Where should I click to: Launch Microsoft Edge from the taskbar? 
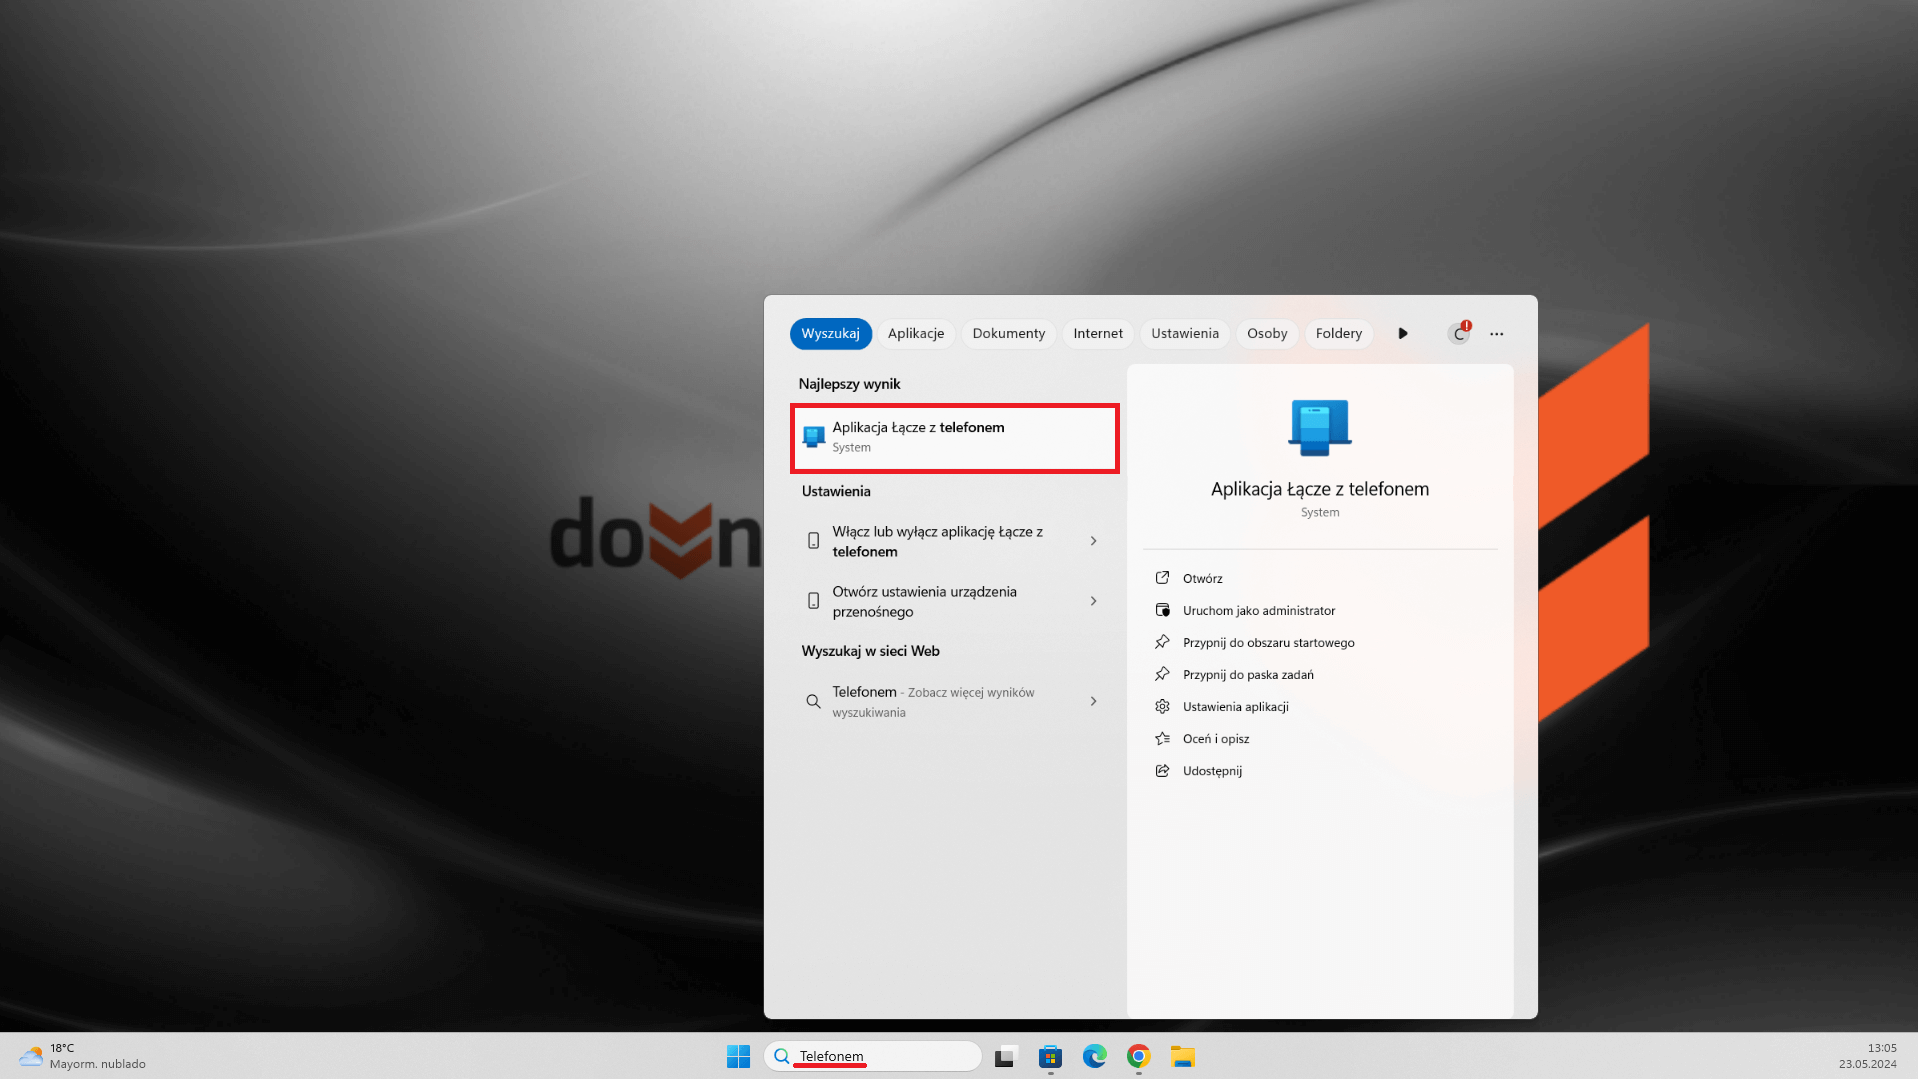(1094, 1056)
